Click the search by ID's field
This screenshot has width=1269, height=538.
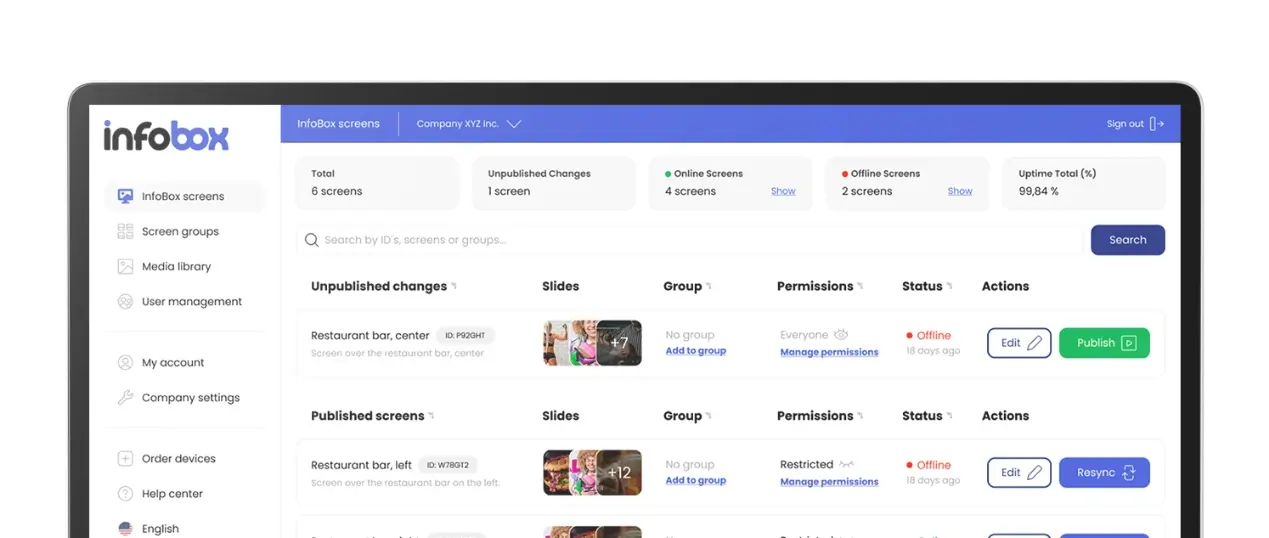point(690,240)
